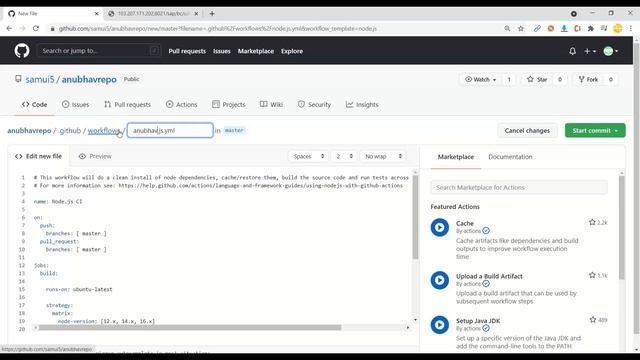Click the Setup Java JDK action icon

click(440, 325)
